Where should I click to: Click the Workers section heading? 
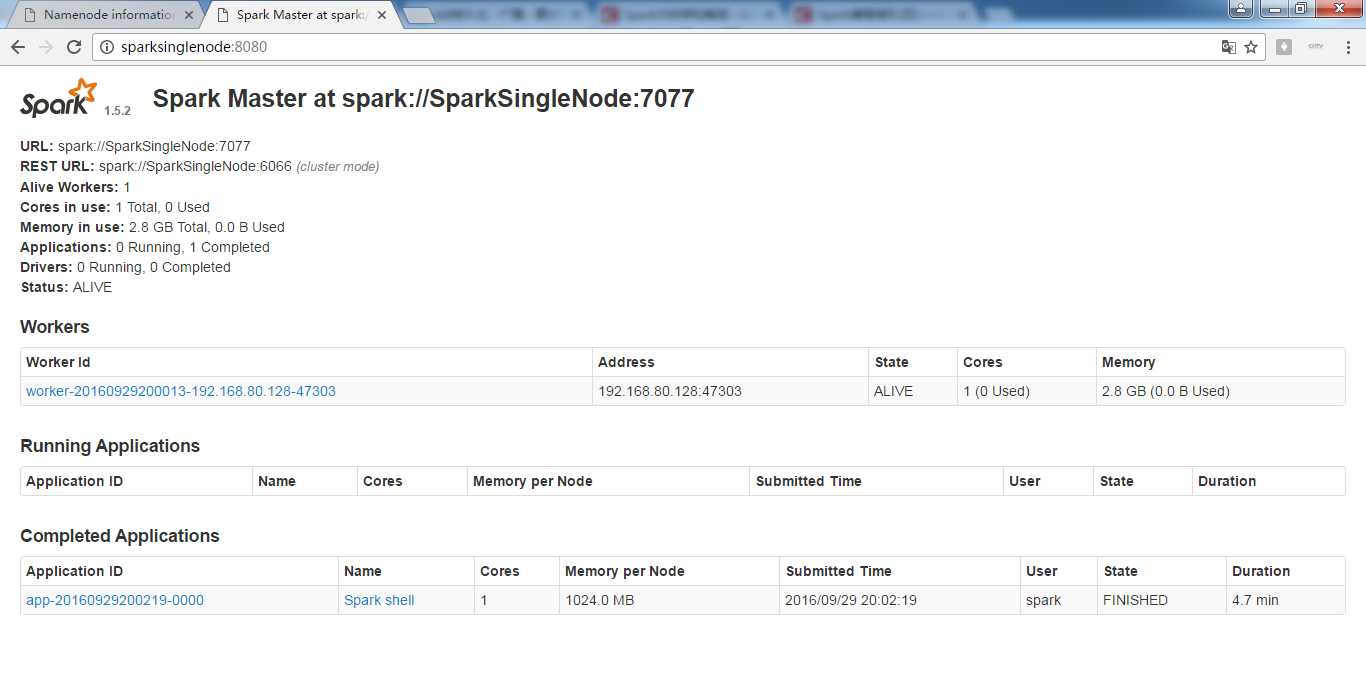55,327
